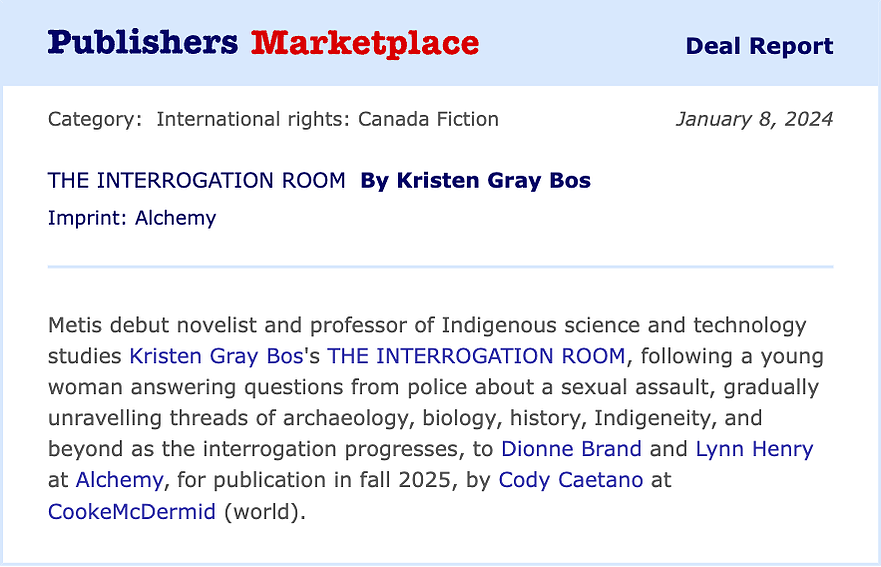Click the Publishers Marketplace logo
The width and height of the screenshot is (881, 567).
coord(263,43)
